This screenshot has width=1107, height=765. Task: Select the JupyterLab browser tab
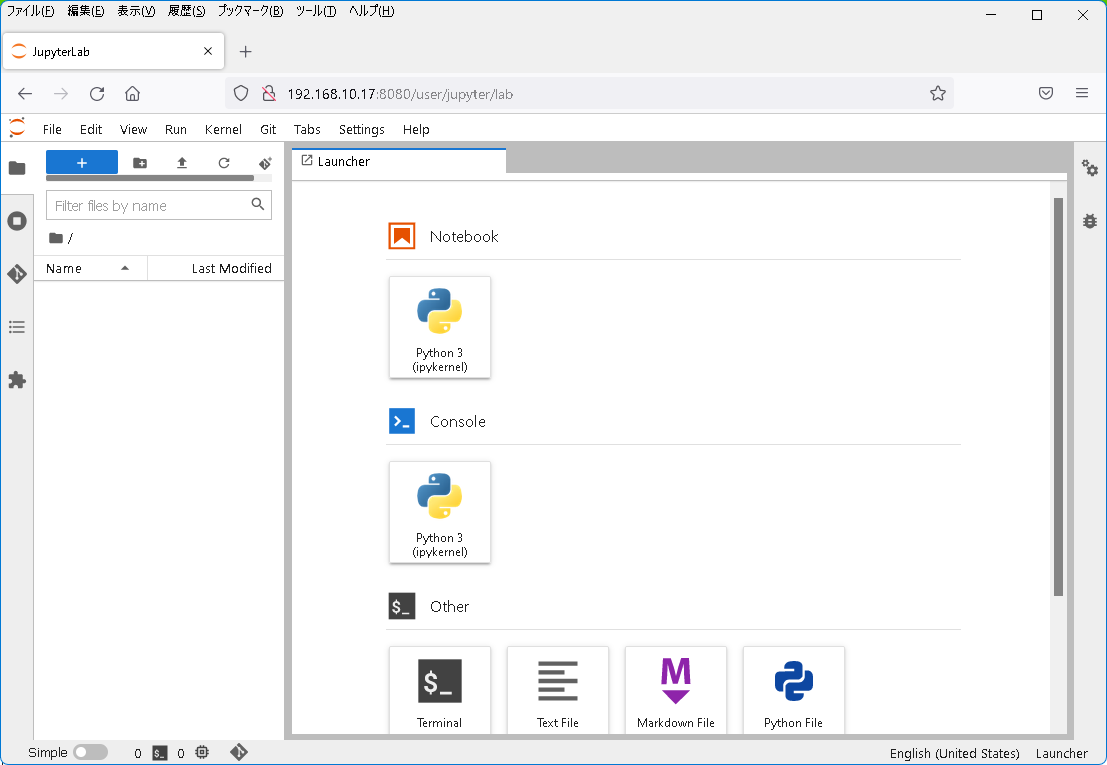coord(113,52)
